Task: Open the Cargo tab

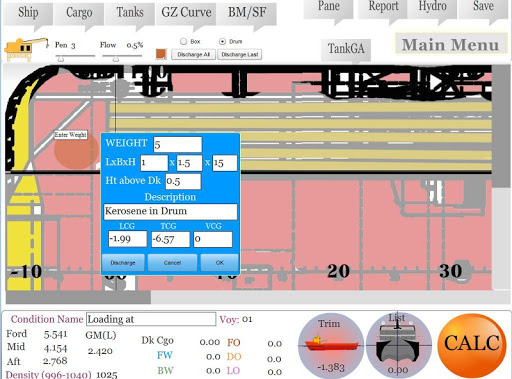Action: click(79, 13)
